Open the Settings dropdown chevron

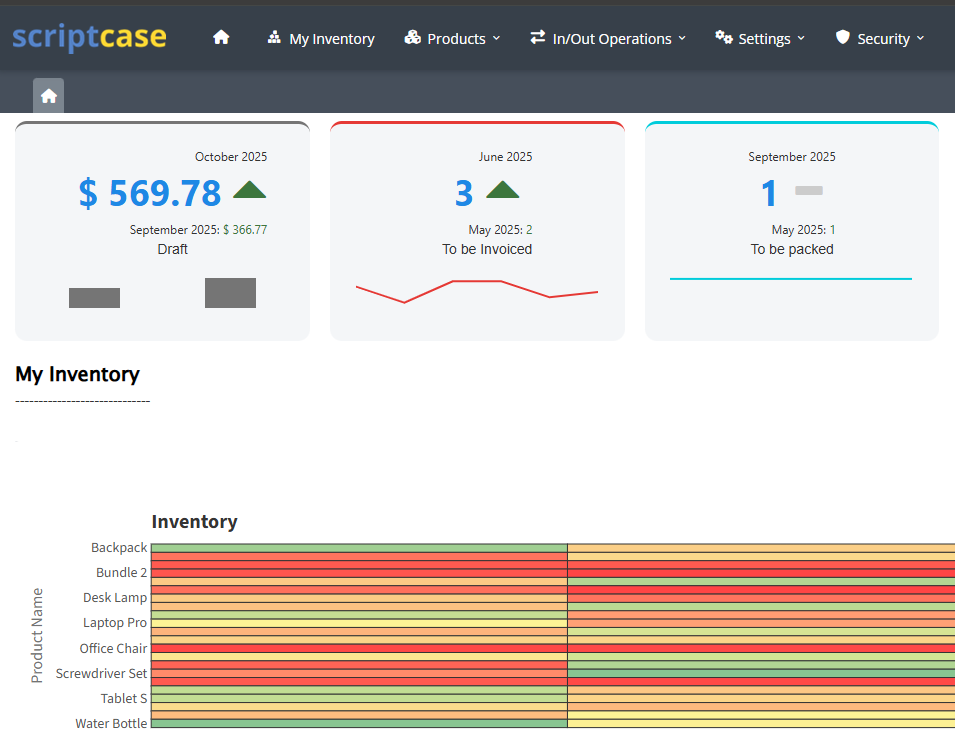coord(801,39)
